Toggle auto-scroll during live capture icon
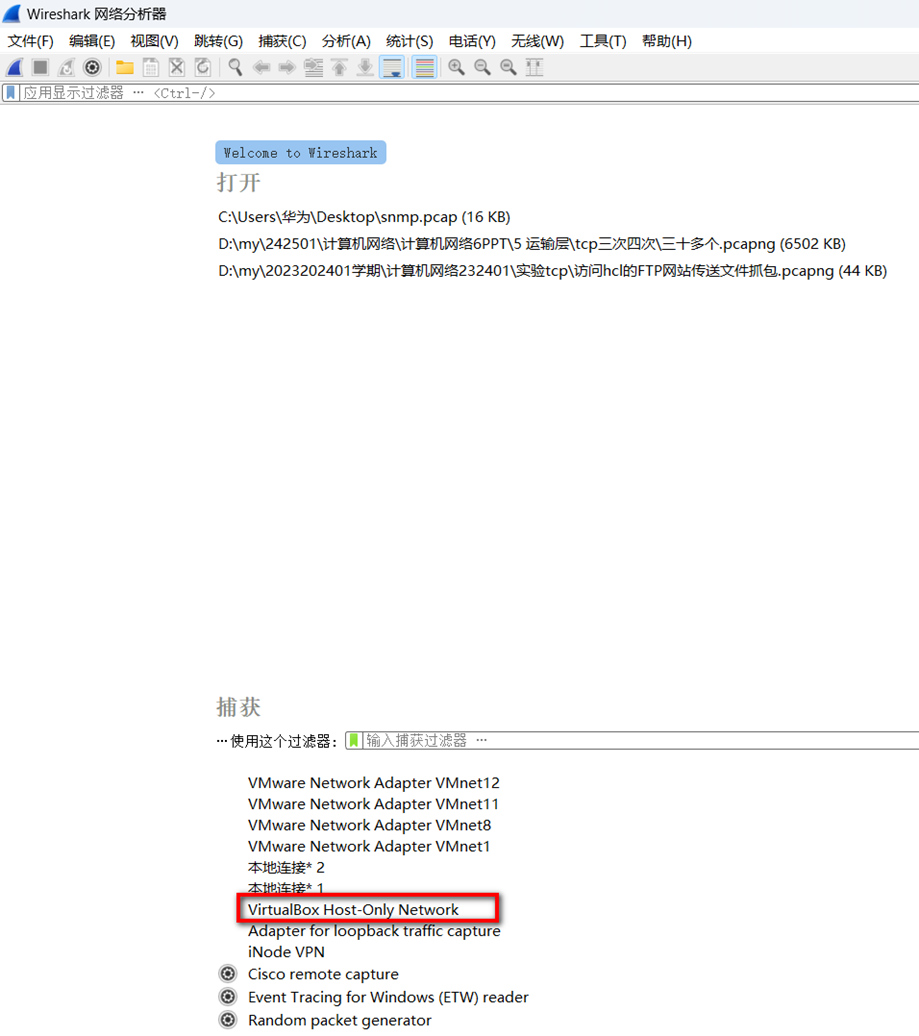This screenshot has width=919, height=1036. [392, 67]
